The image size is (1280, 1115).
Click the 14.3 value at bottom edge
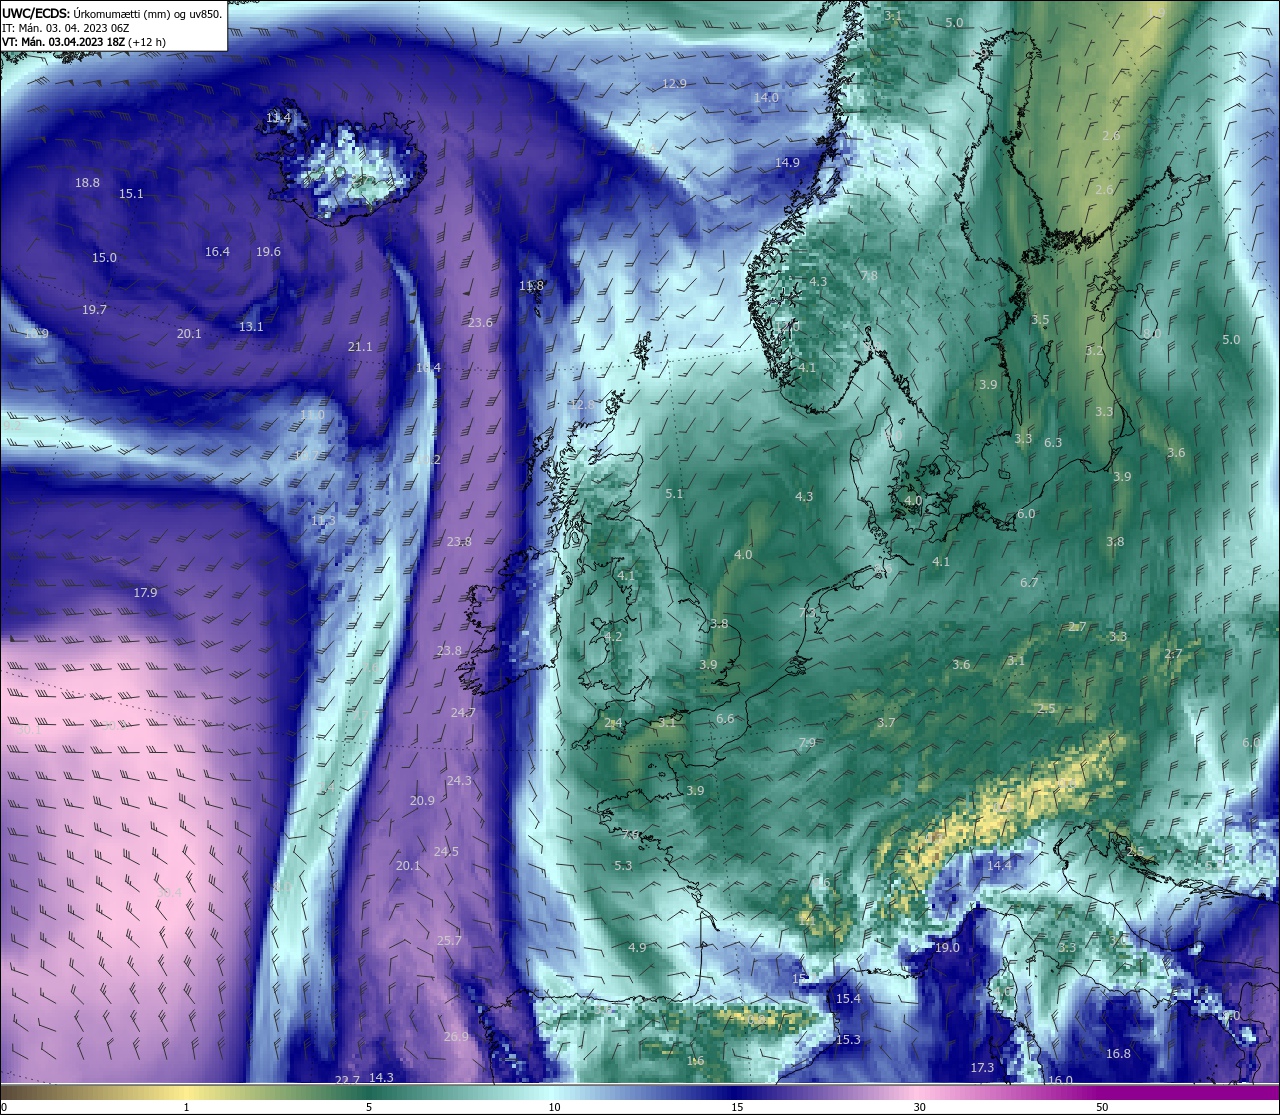point(381,1078)
